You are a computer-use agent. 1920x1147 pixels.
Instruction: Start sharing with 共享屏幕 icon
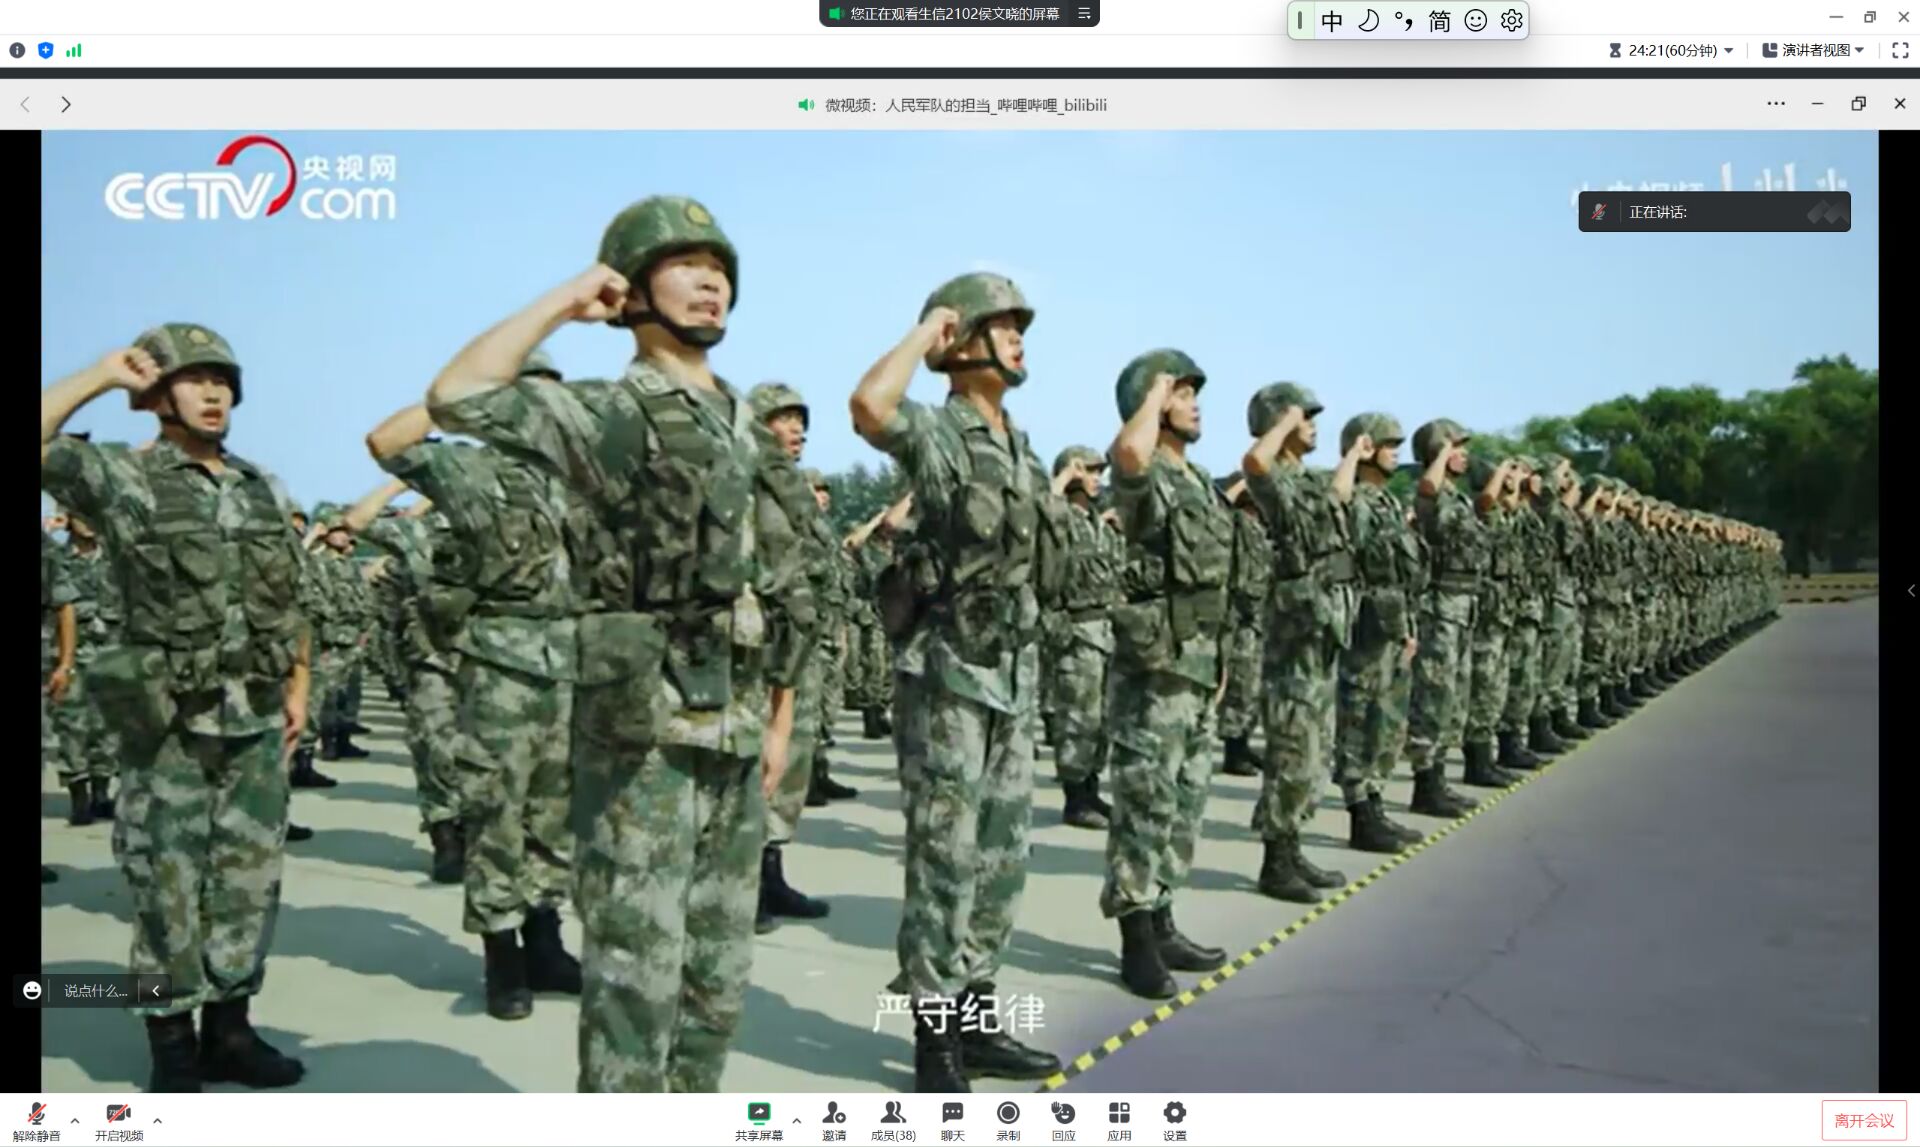759,1121
